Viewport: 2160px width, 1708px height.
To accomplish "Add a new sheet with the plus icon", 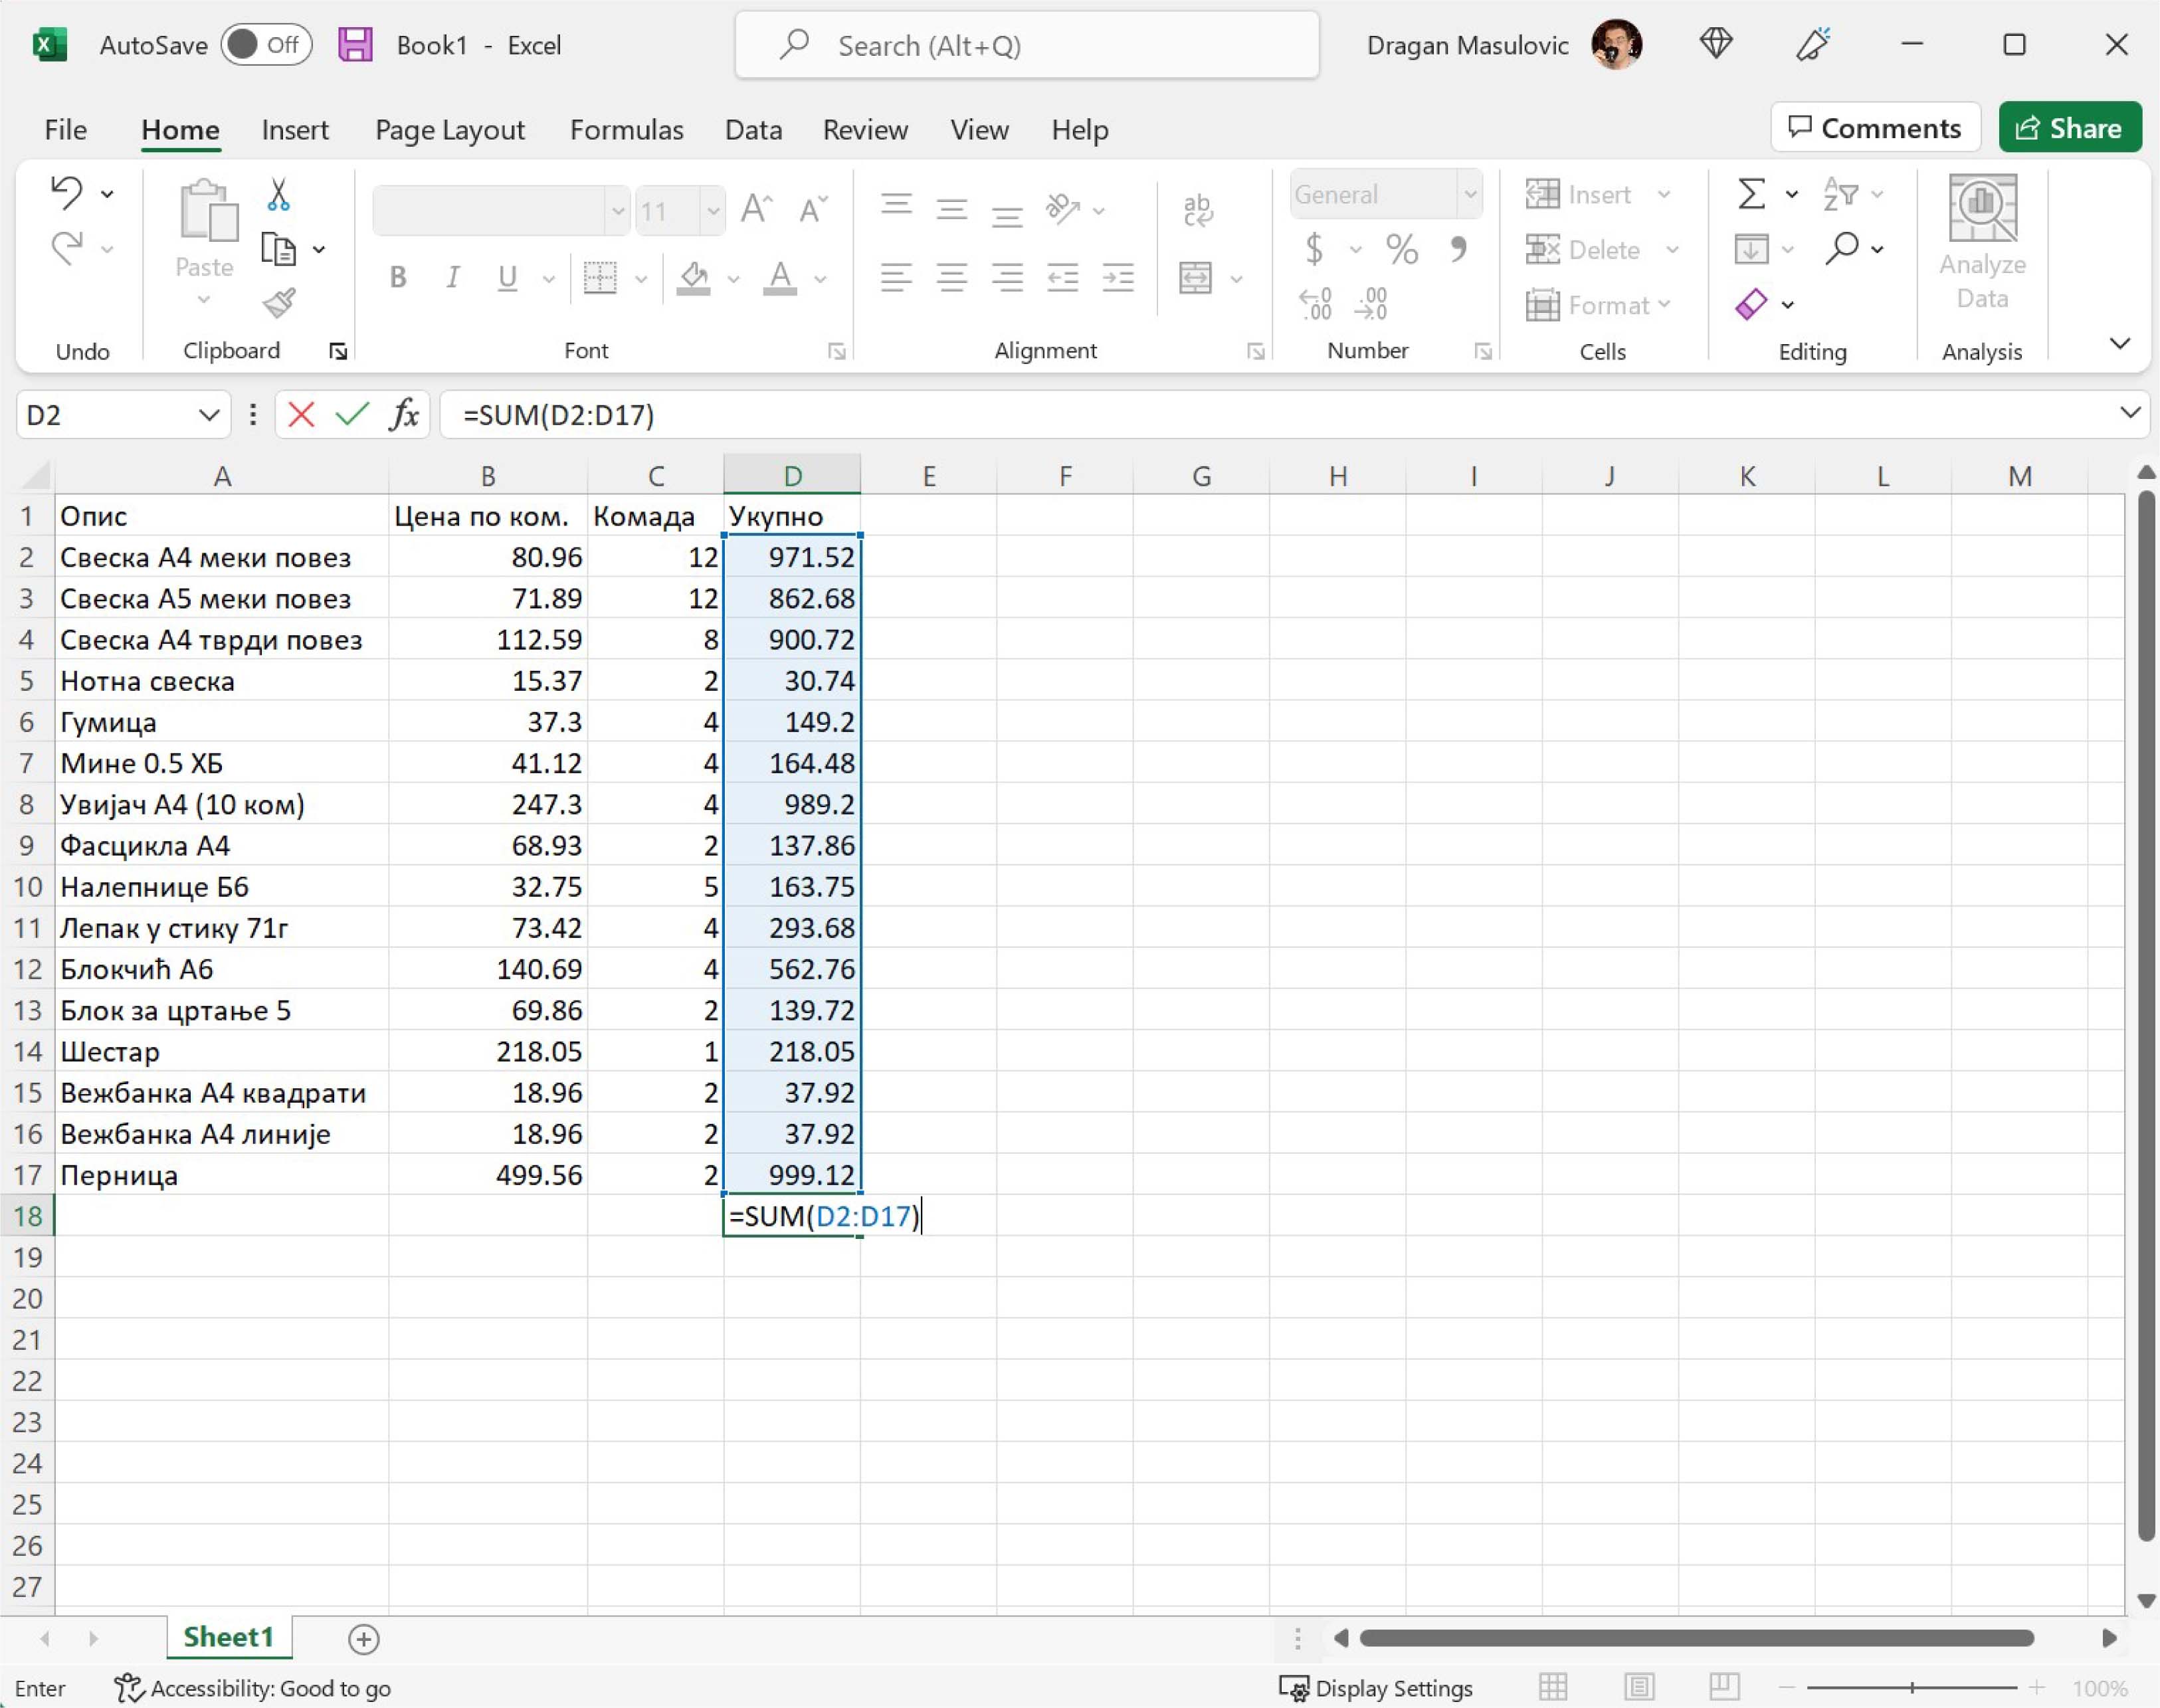I will coord(363,1639).
